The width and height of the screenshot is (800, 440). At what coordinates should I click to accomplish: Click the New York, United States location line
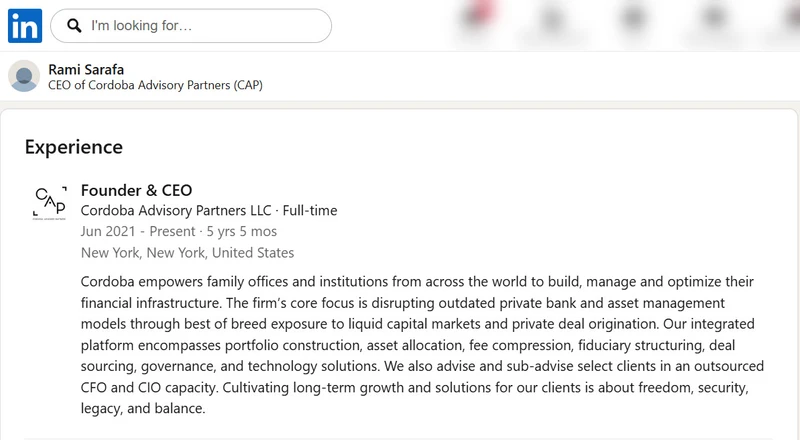[x=187, y=253]
